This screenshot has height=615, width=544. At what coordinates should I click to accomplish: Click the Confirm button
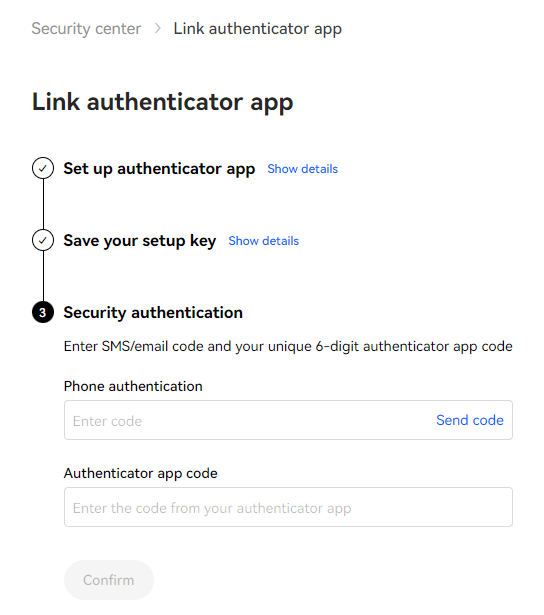[x=109, y=580]
